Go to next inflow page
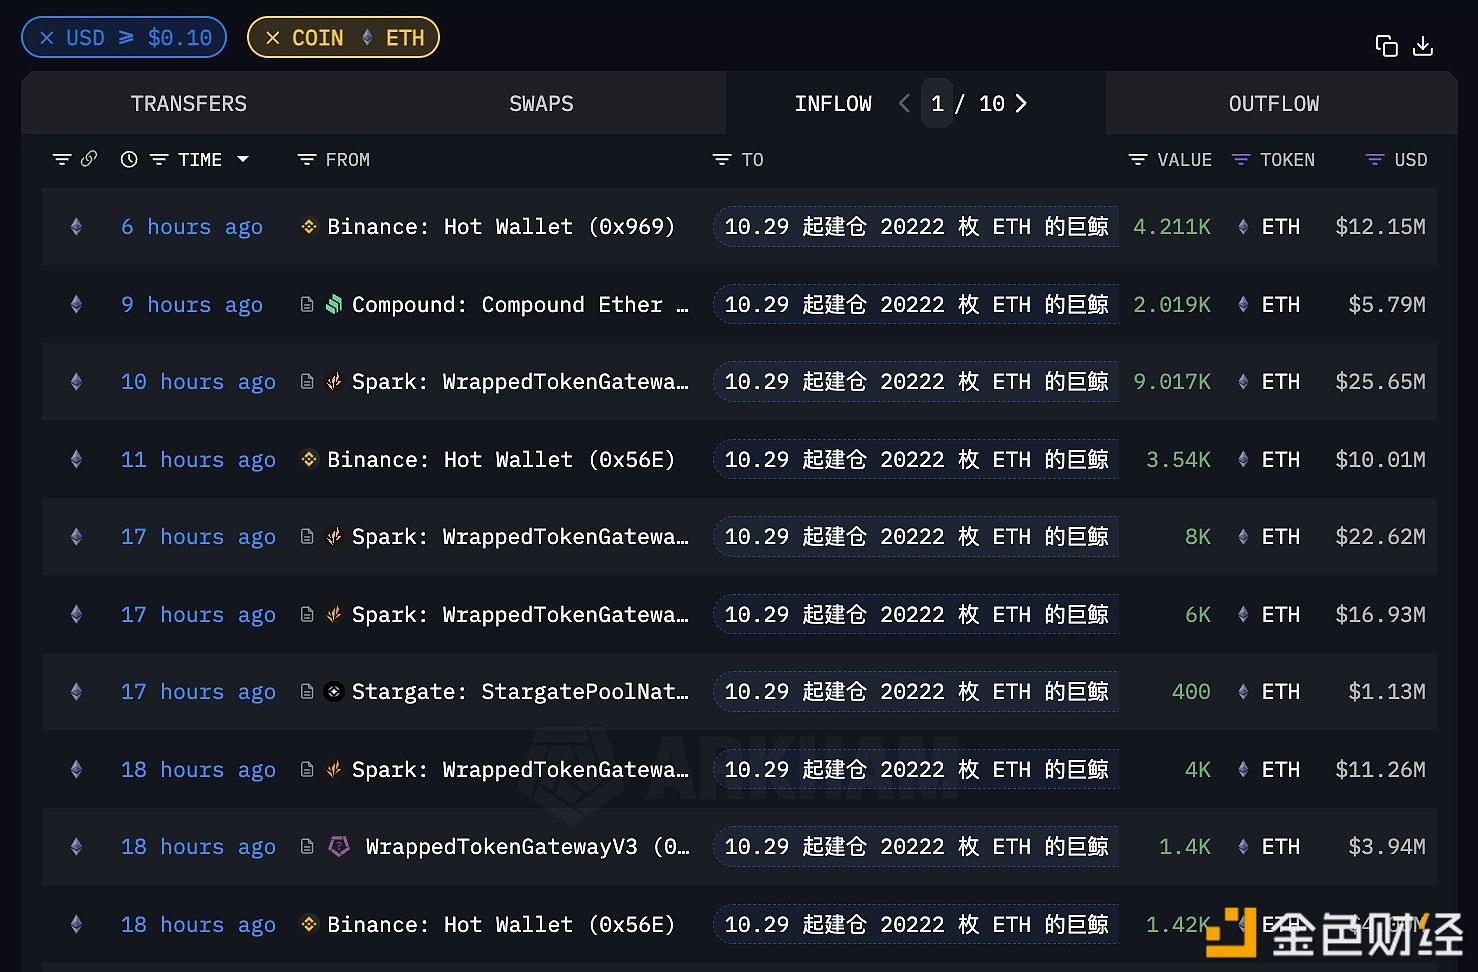The height and width of the screenshot is (972, 1478). click(x=1021, y=104)
